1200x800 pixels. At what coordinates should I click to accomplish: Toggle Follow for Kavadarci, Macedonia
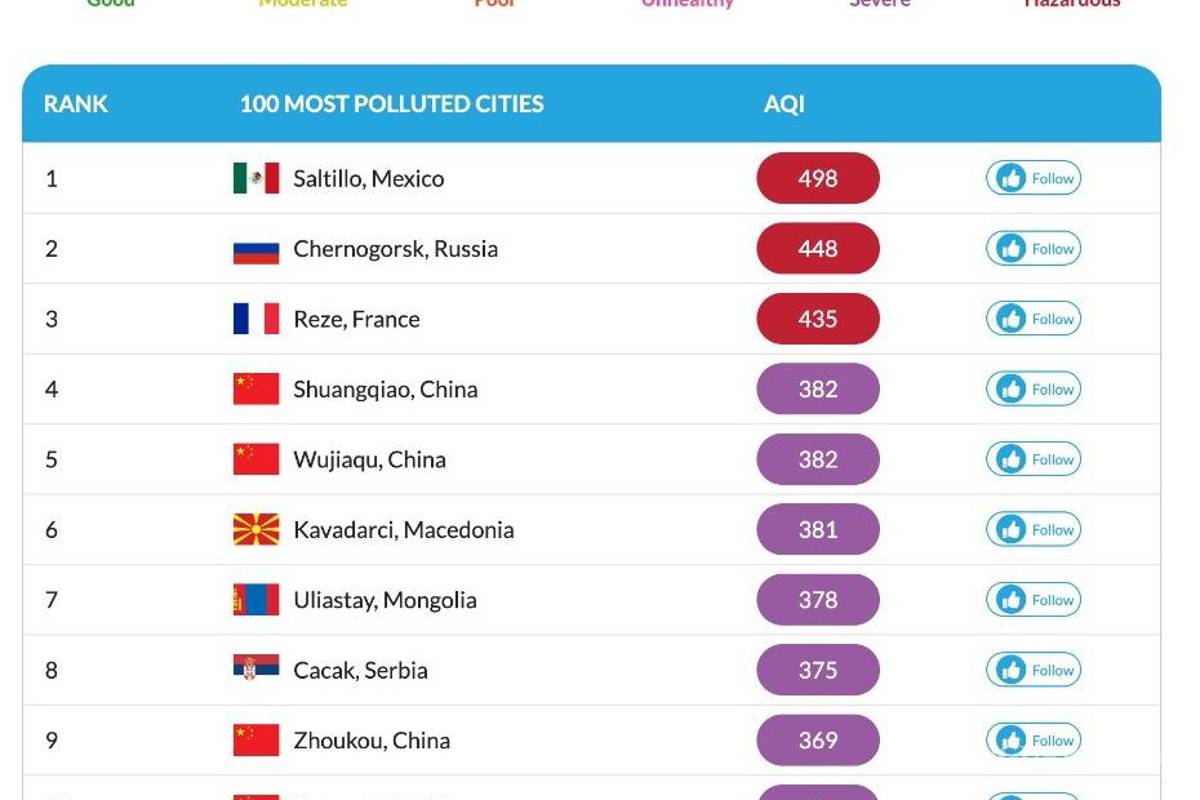coord(1033,529)
